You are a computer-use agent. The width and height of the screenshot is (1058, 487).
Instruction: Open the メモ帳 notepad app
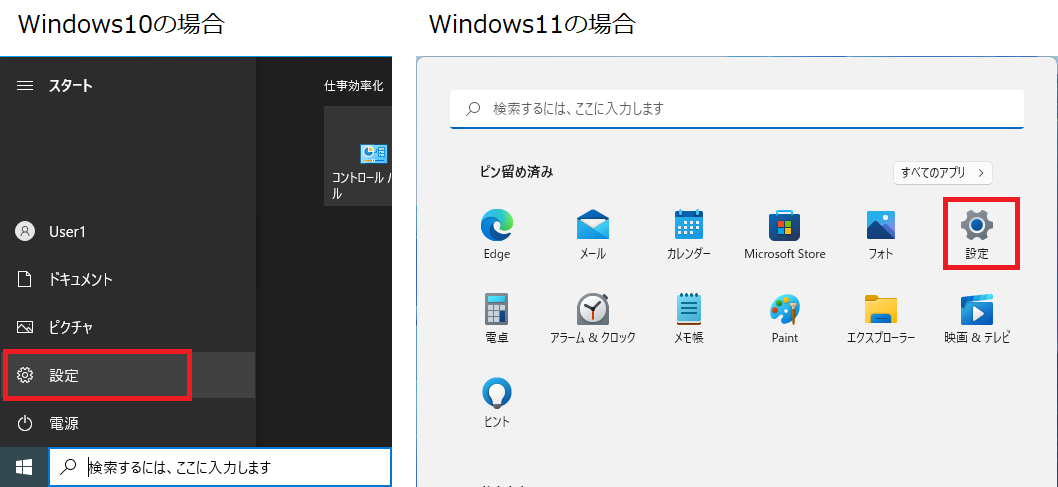click(688, 318)
